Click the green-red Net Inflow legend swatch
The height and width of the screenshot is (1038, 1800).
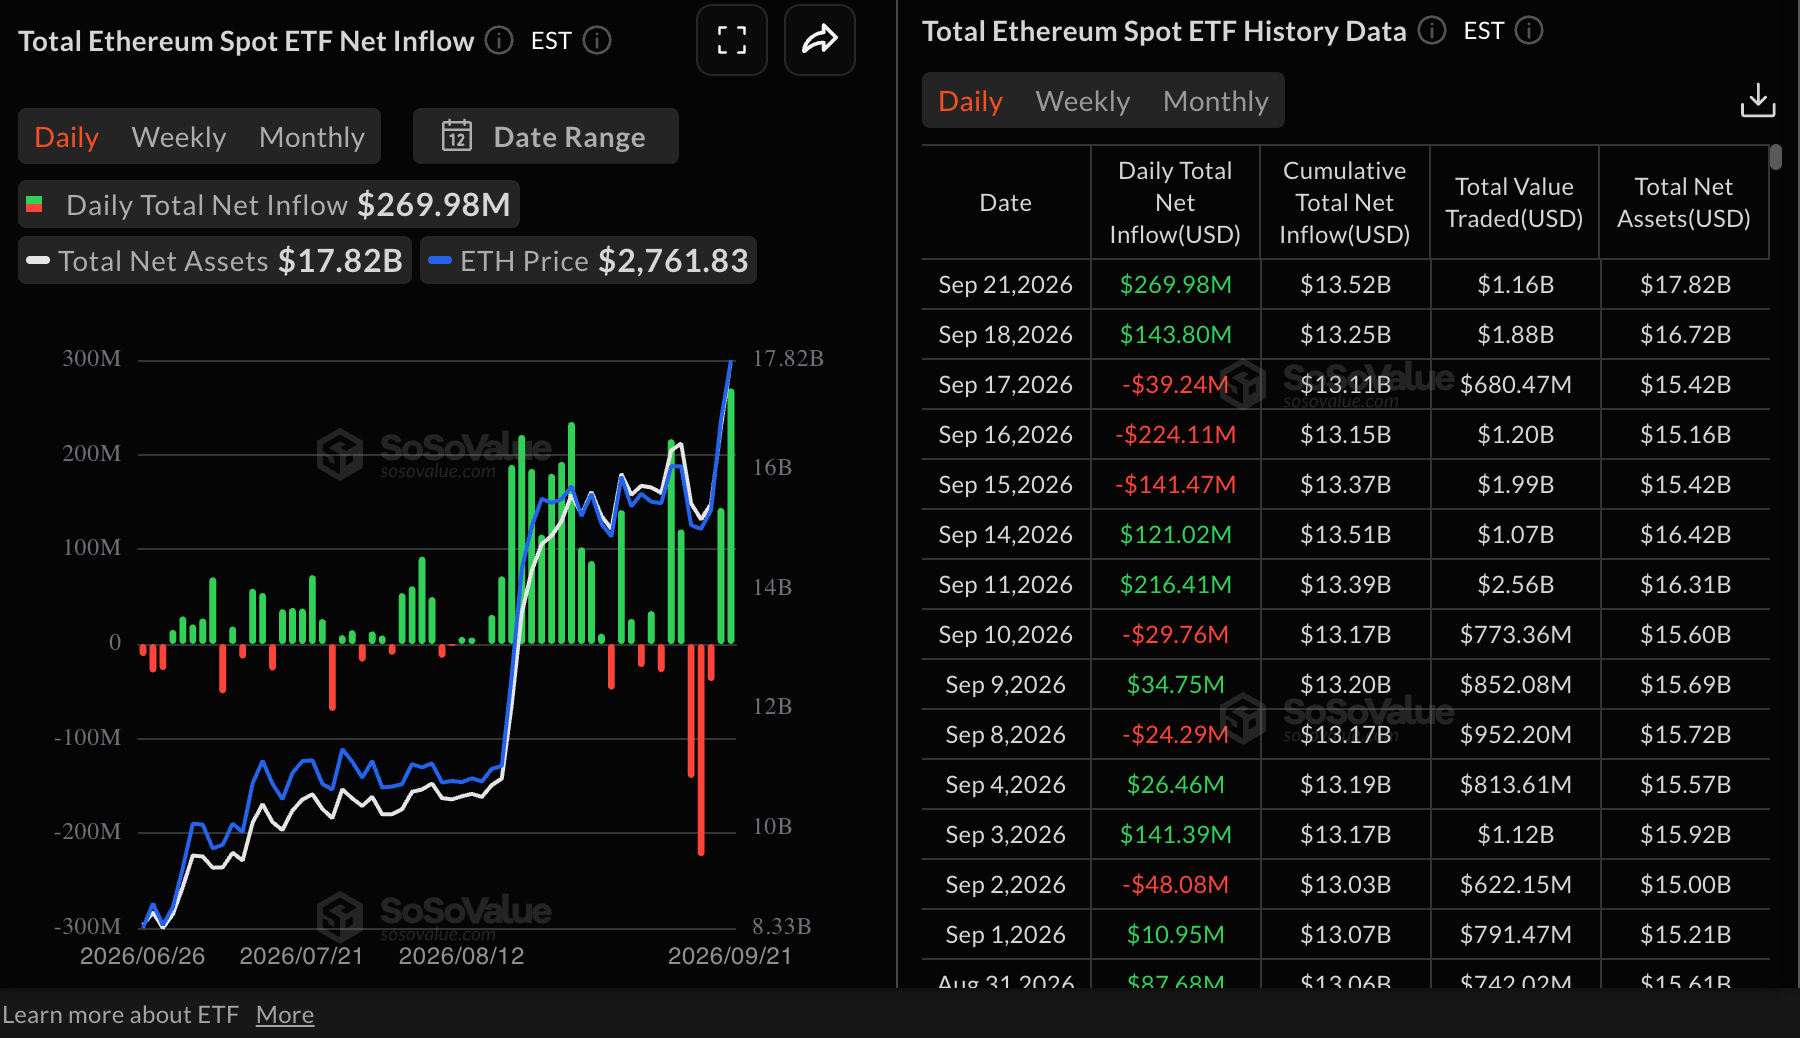tap(34, 204)
